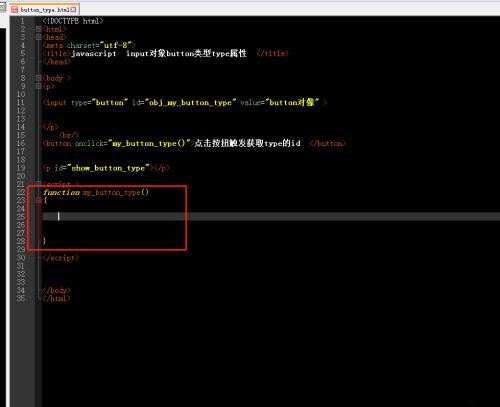Click the closing </button> tag
This screenshot has width=500, height=407.
click(328, 143)
